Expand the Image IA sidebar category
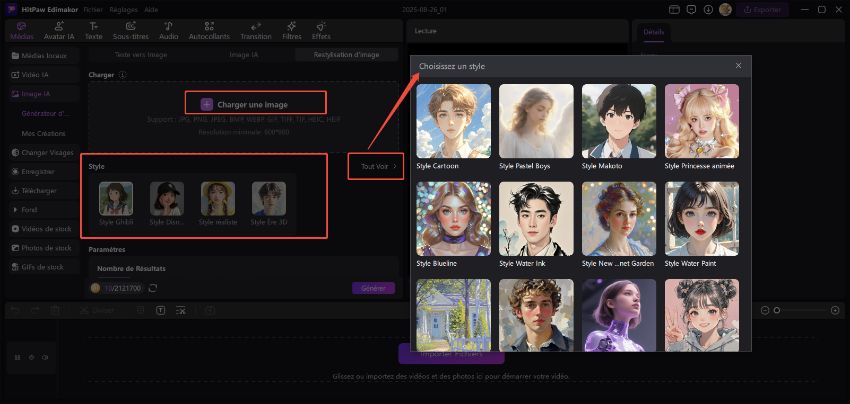Image resolution: width=850 pixels, height=404 pixels. [40, 93]
